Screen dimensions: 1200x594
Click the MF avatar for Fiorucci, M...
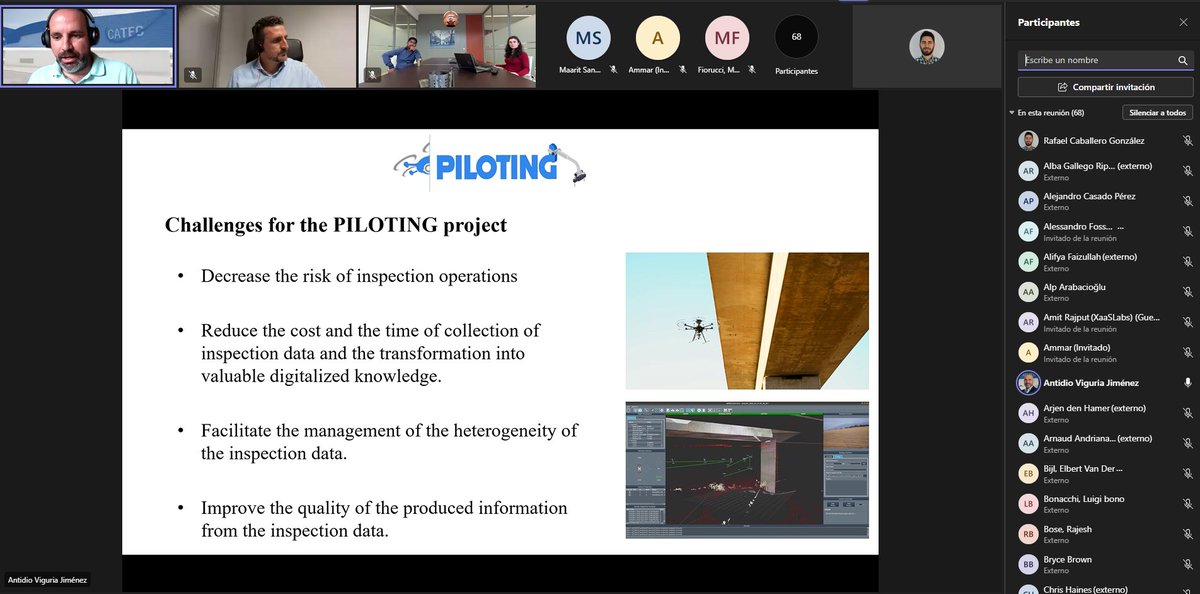[727, 38]
